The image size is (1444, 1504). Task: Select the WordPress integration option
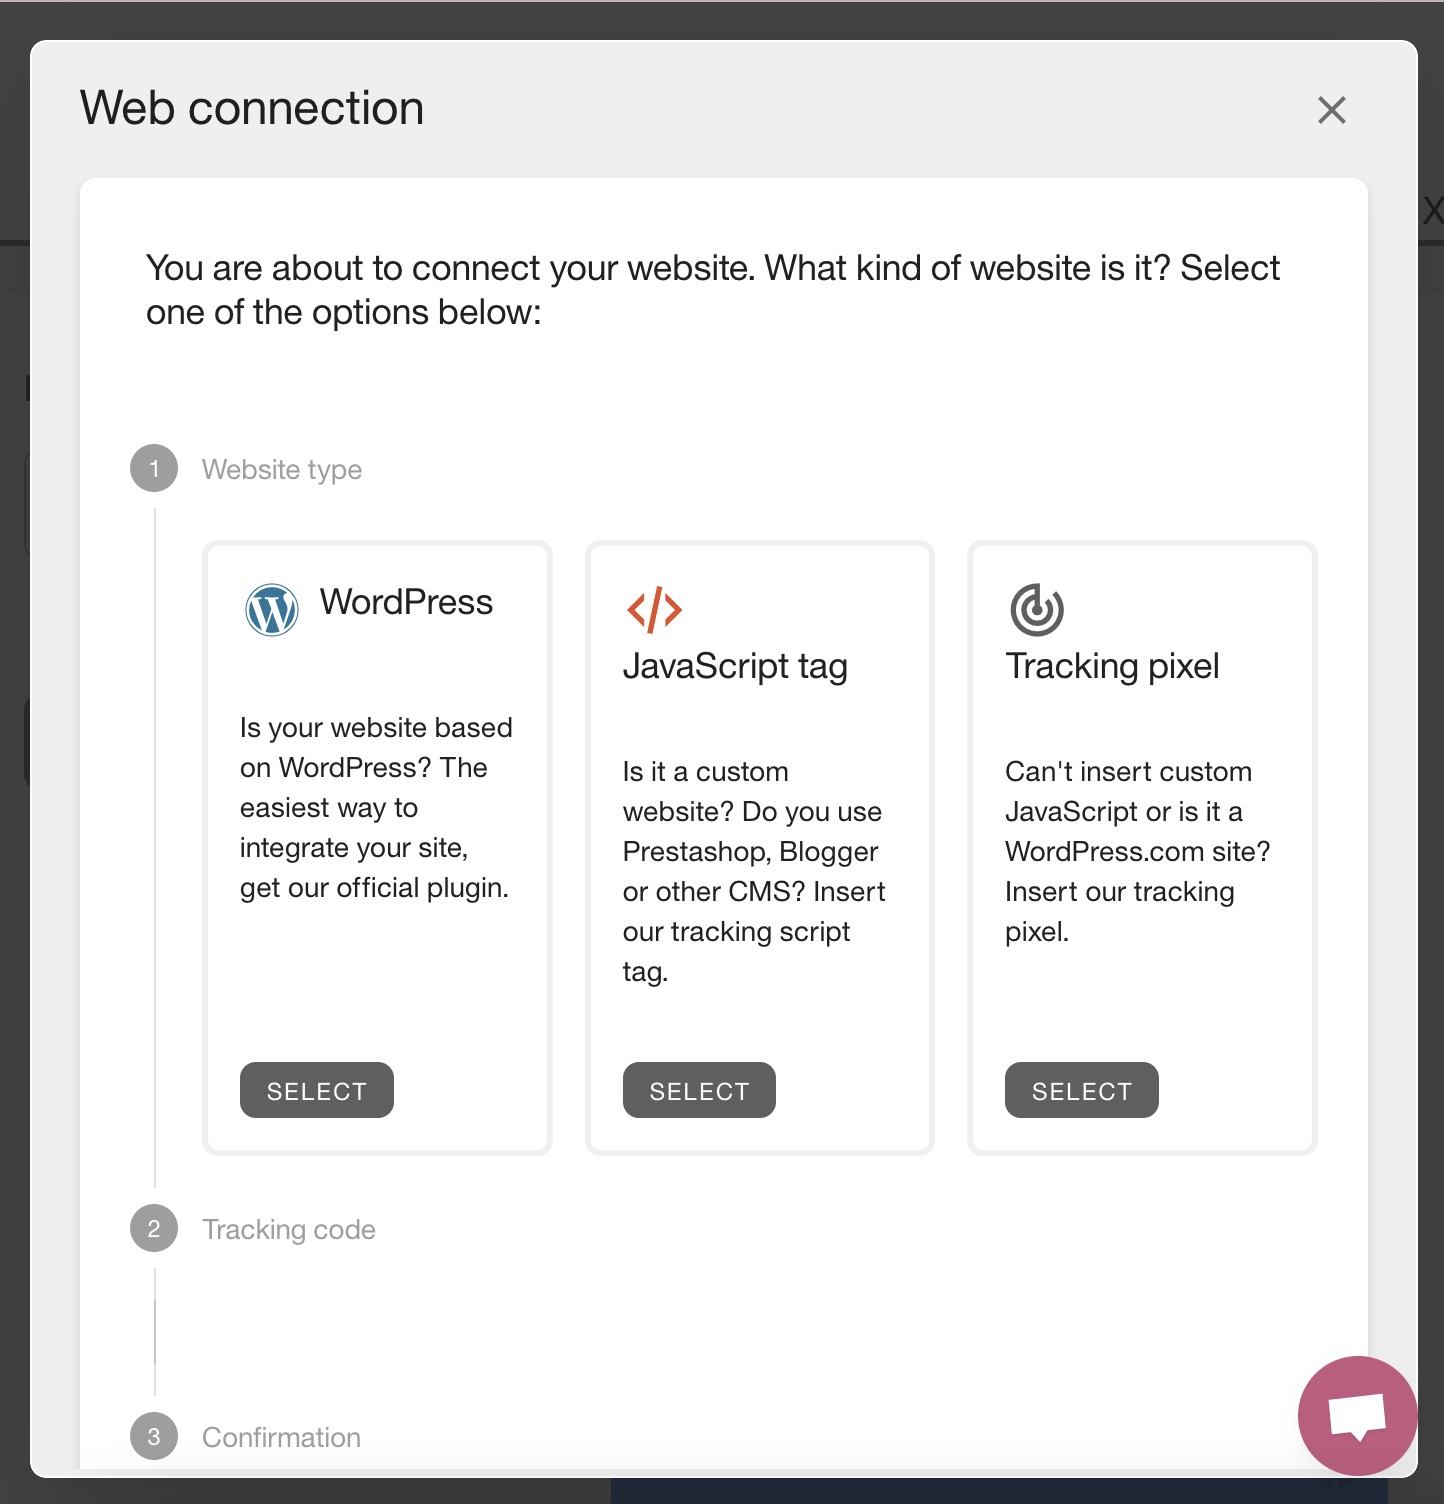tap(316, 1090)
